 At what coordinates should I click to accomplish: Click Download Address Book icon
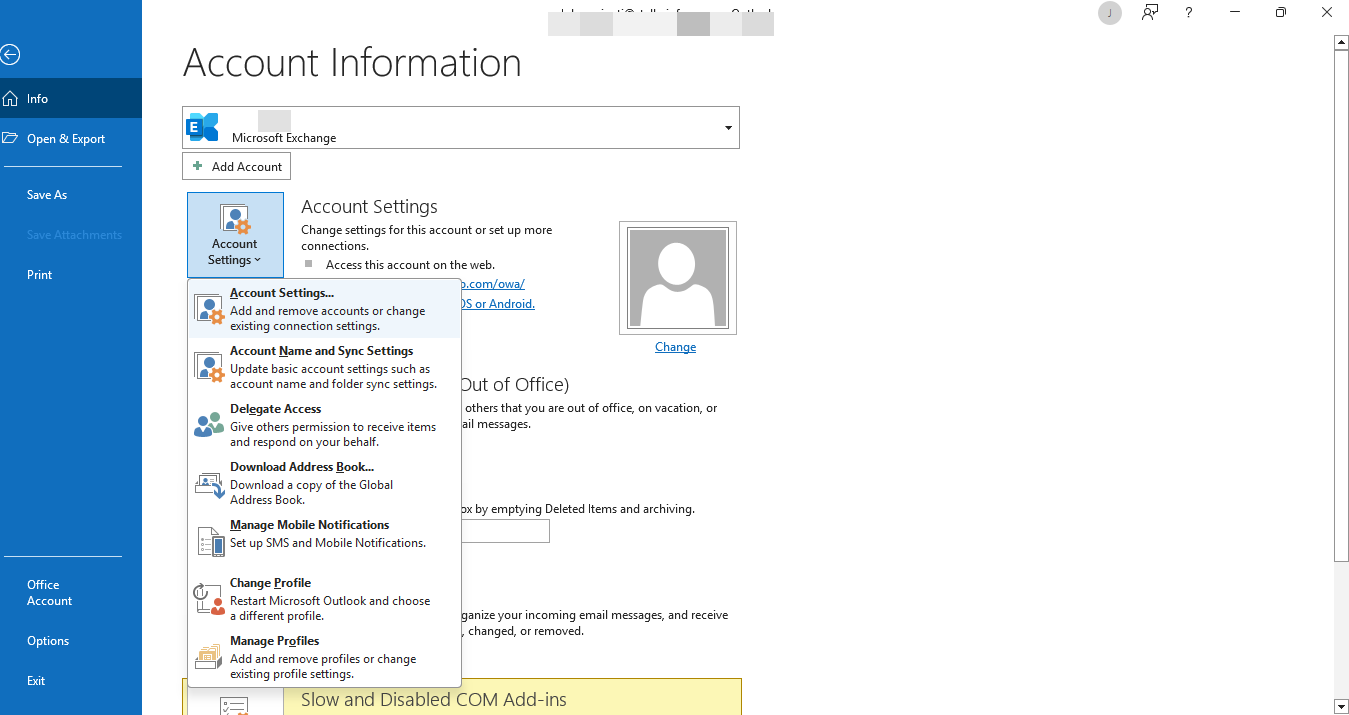(x=209, y=485)
